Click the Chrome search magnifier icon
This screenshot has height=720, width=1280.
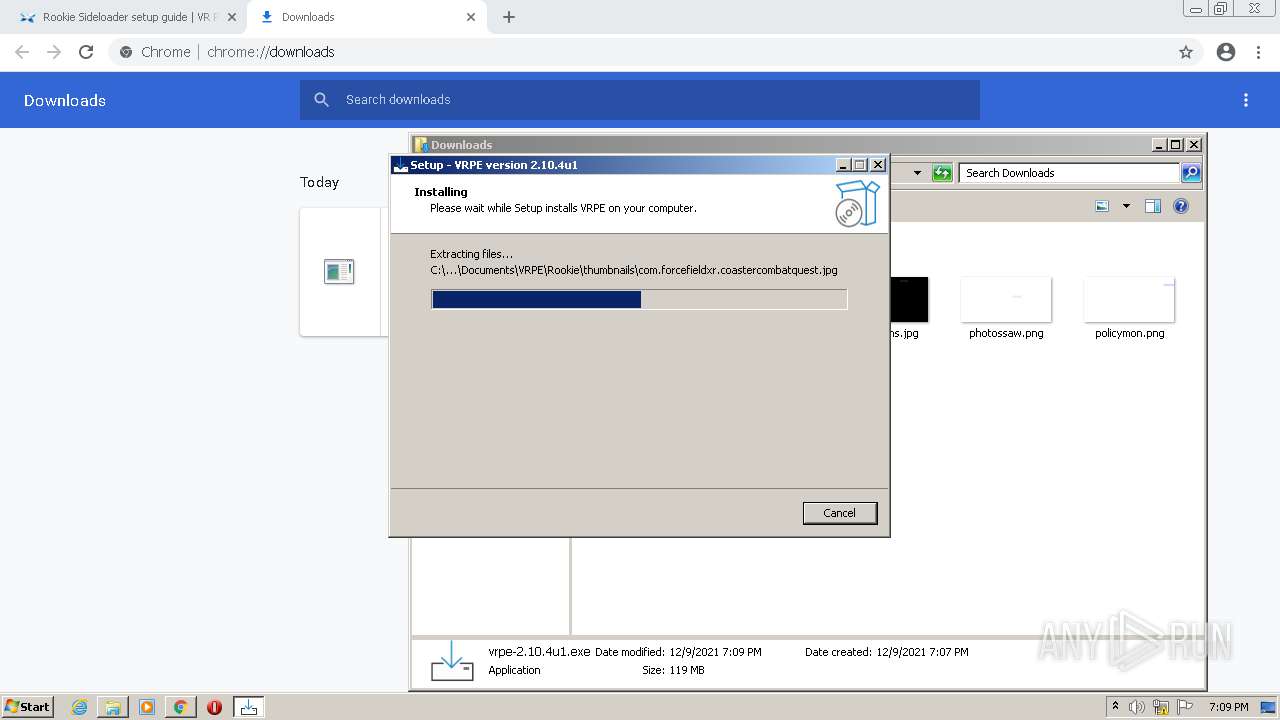321,100
